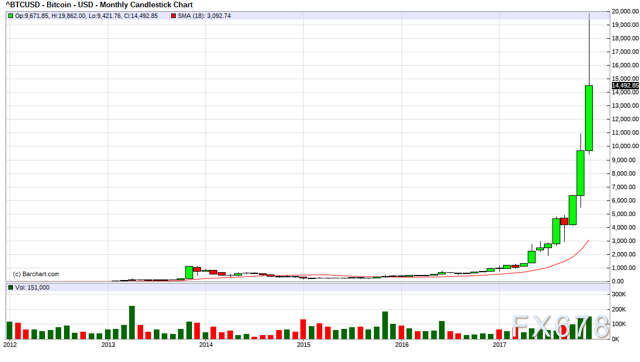
Task: Click the chart title ^BTCUSD Bitcoin Monthly Candlestick
Action: [99, 5]
